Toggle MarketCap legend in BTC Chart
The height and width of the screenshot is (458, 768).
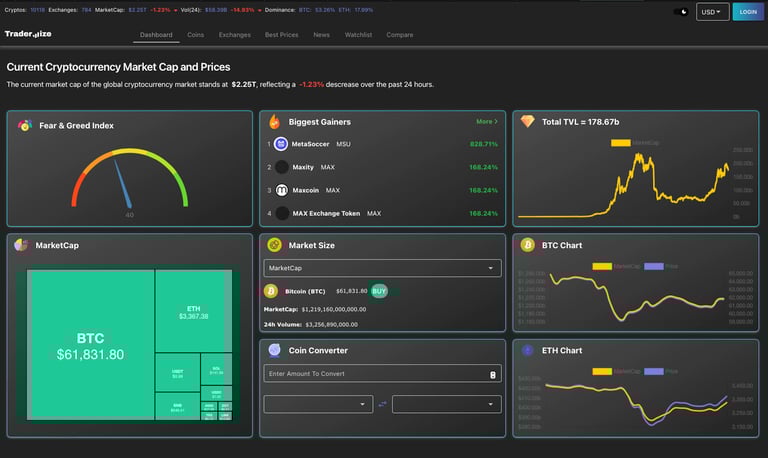(616, 266)
